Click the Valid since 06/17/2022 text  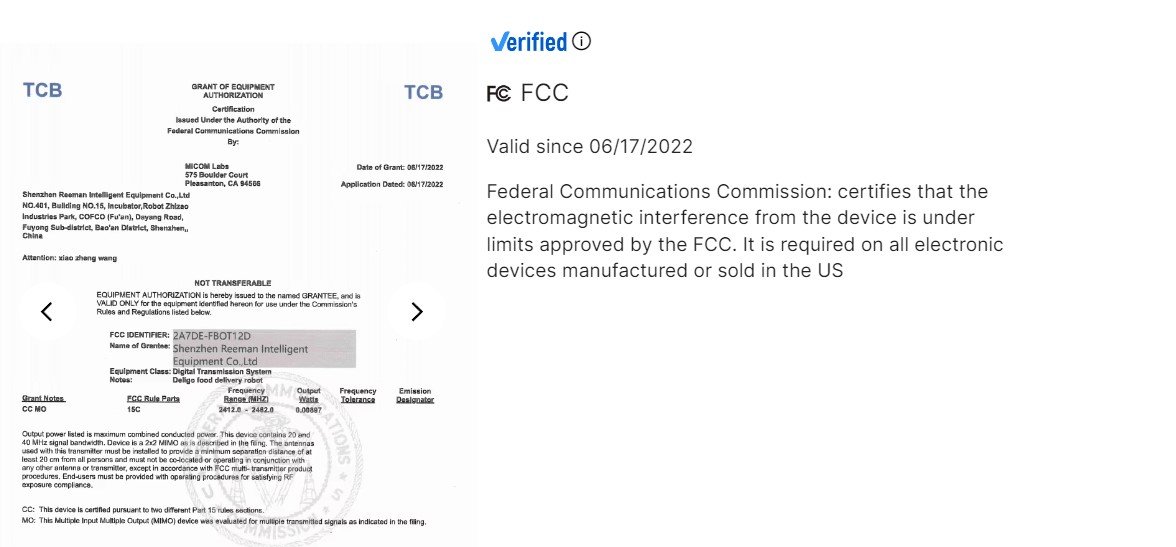590,146
